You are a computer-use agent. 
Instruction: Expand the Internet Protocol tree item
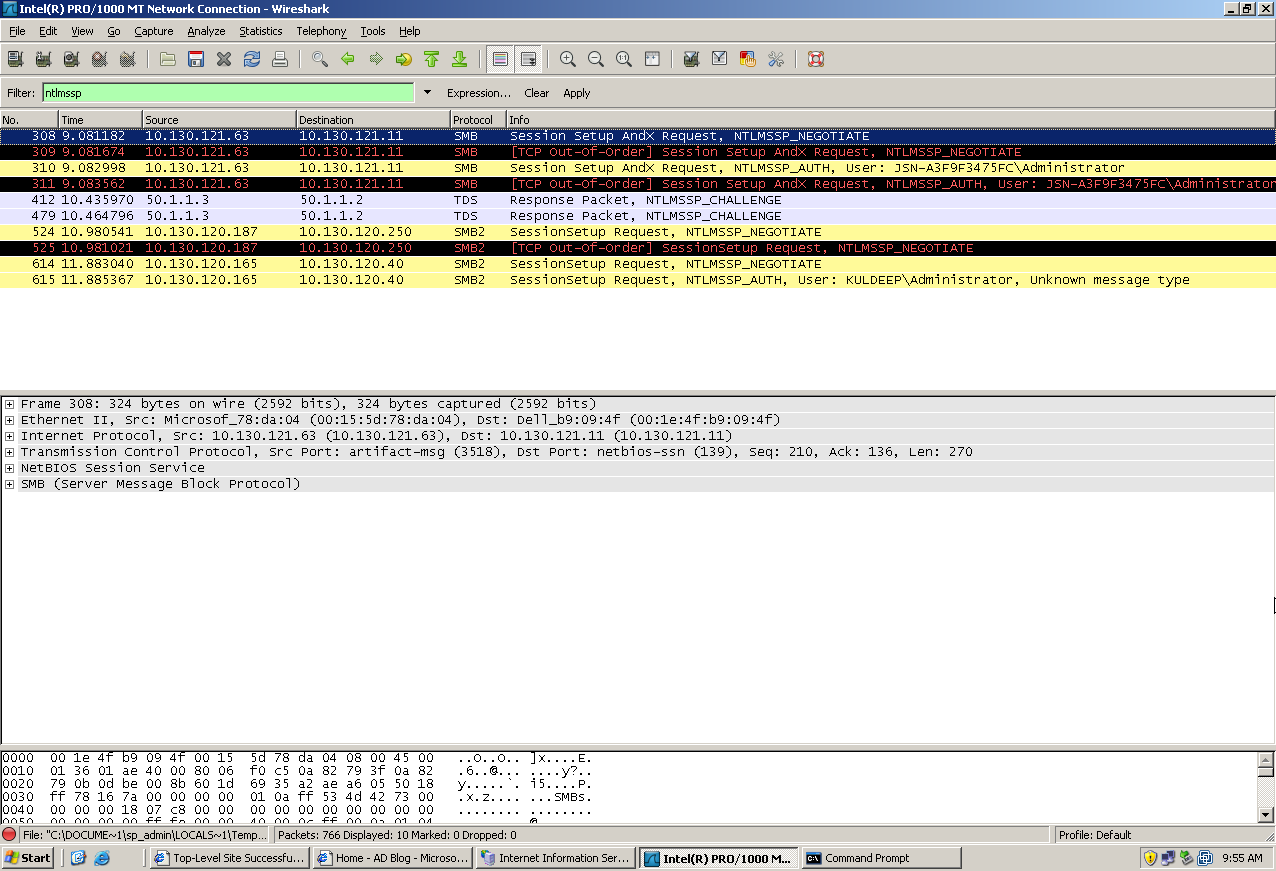[x=8, y=435]
